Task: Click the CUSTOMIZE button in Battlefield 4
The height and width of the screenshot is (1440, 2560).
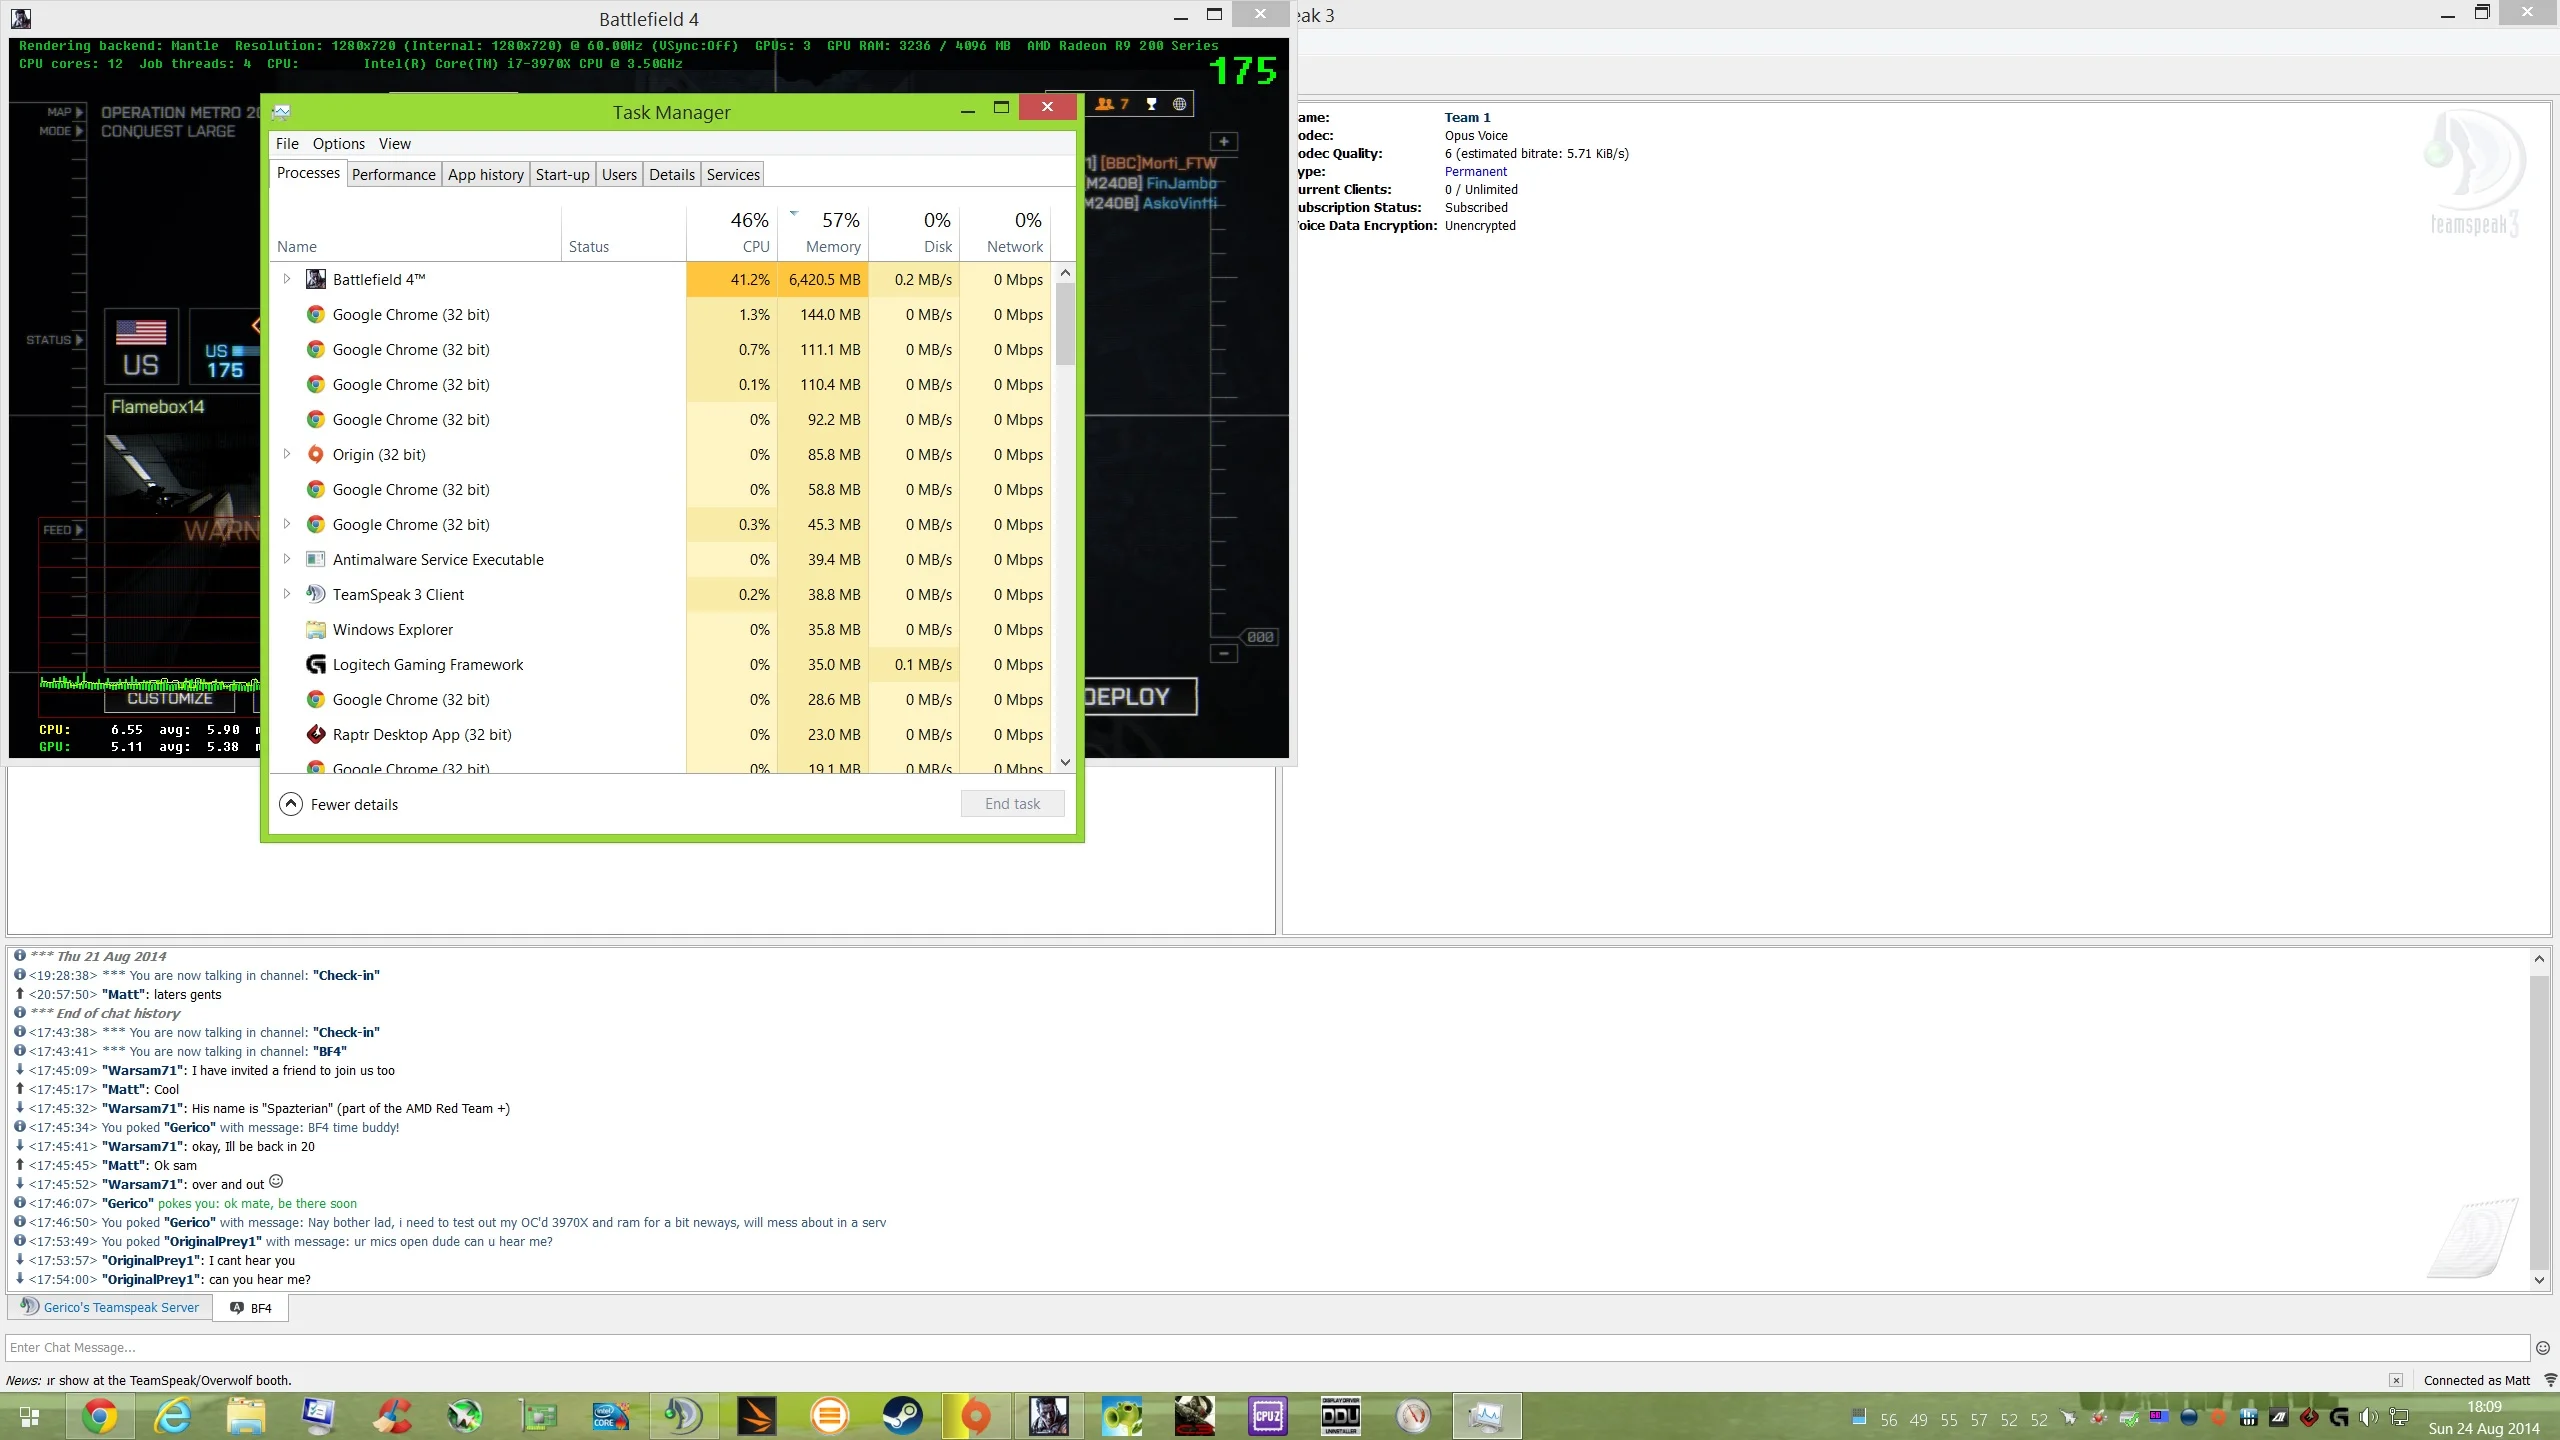Action: (x=170, y=699)
